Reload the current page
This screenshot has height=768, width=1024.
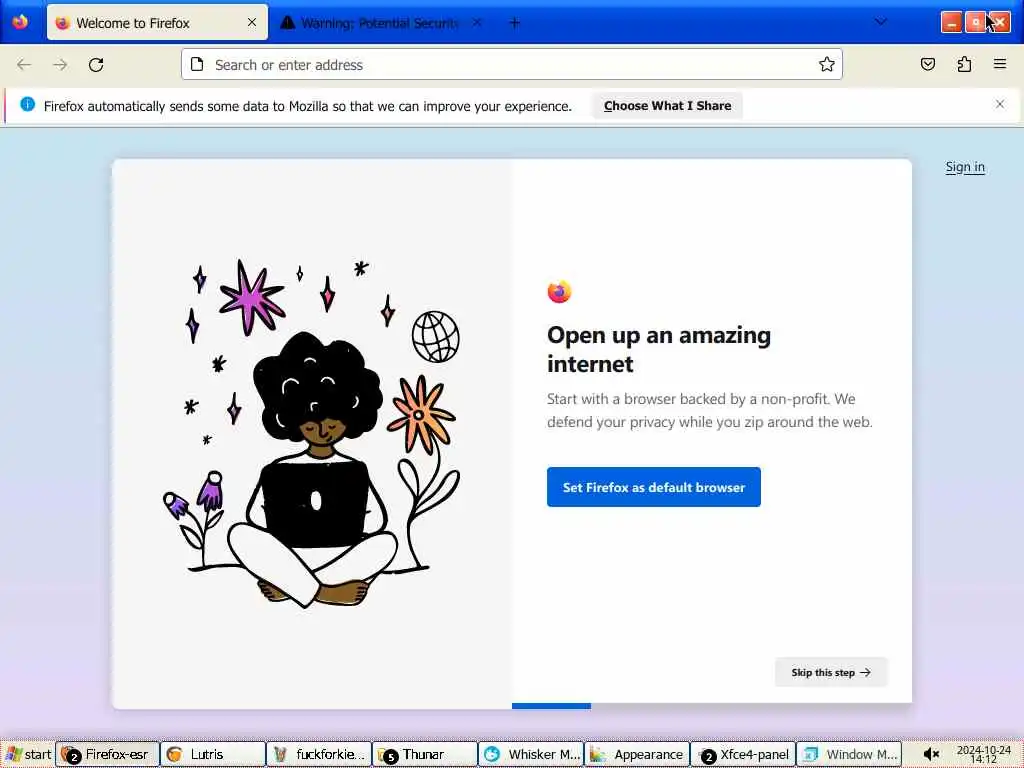96,65
